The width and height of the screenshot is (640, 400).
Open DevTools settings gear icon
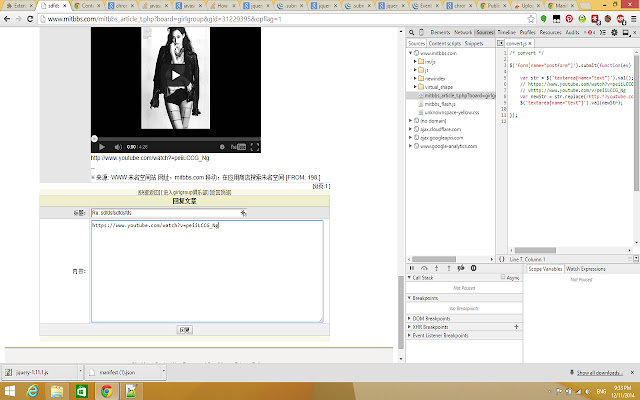point(614,32)
